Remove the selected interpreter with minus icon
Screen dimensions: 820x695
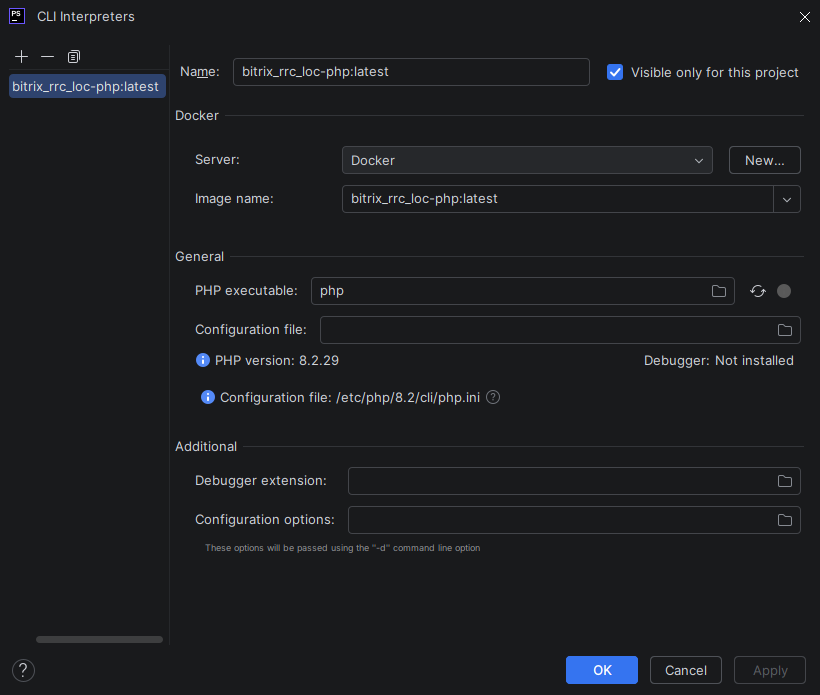pyautogui.click(x=47, y=57)
